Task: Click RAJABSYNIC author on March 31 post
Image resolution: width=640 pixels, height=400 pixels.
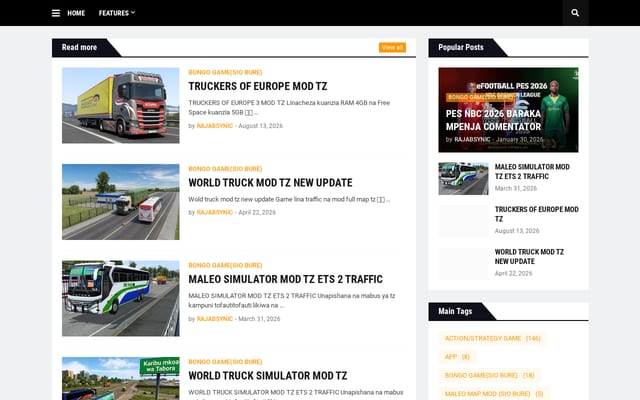Action: [x=215, y=319]
